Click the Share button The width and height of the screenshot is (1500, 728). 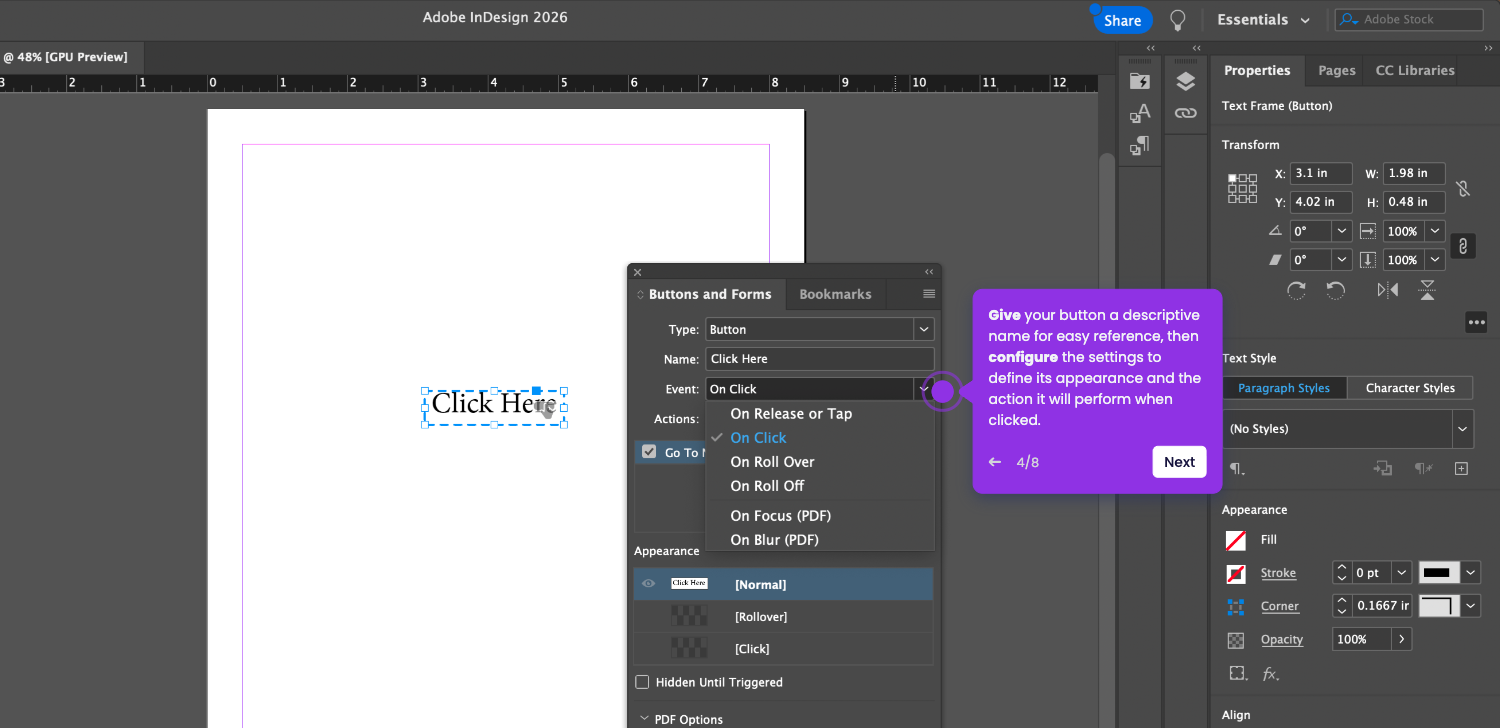(x=1122, y=20)
